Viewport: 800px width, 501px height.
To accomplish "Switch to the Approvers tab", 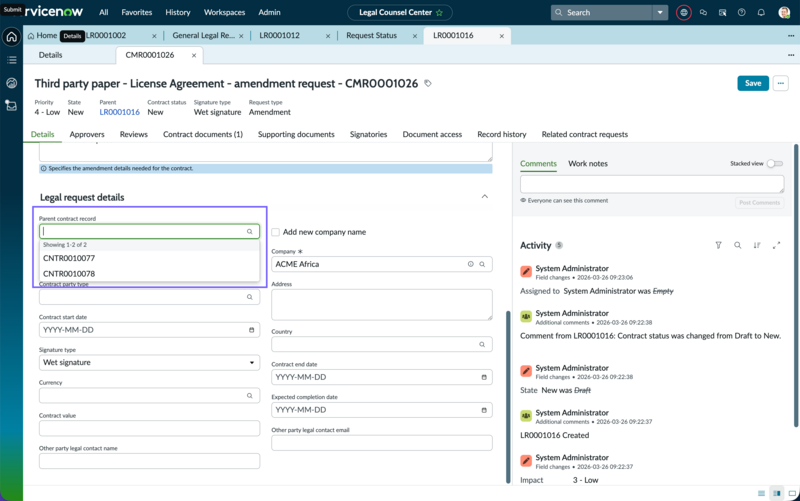I will 87,134.
